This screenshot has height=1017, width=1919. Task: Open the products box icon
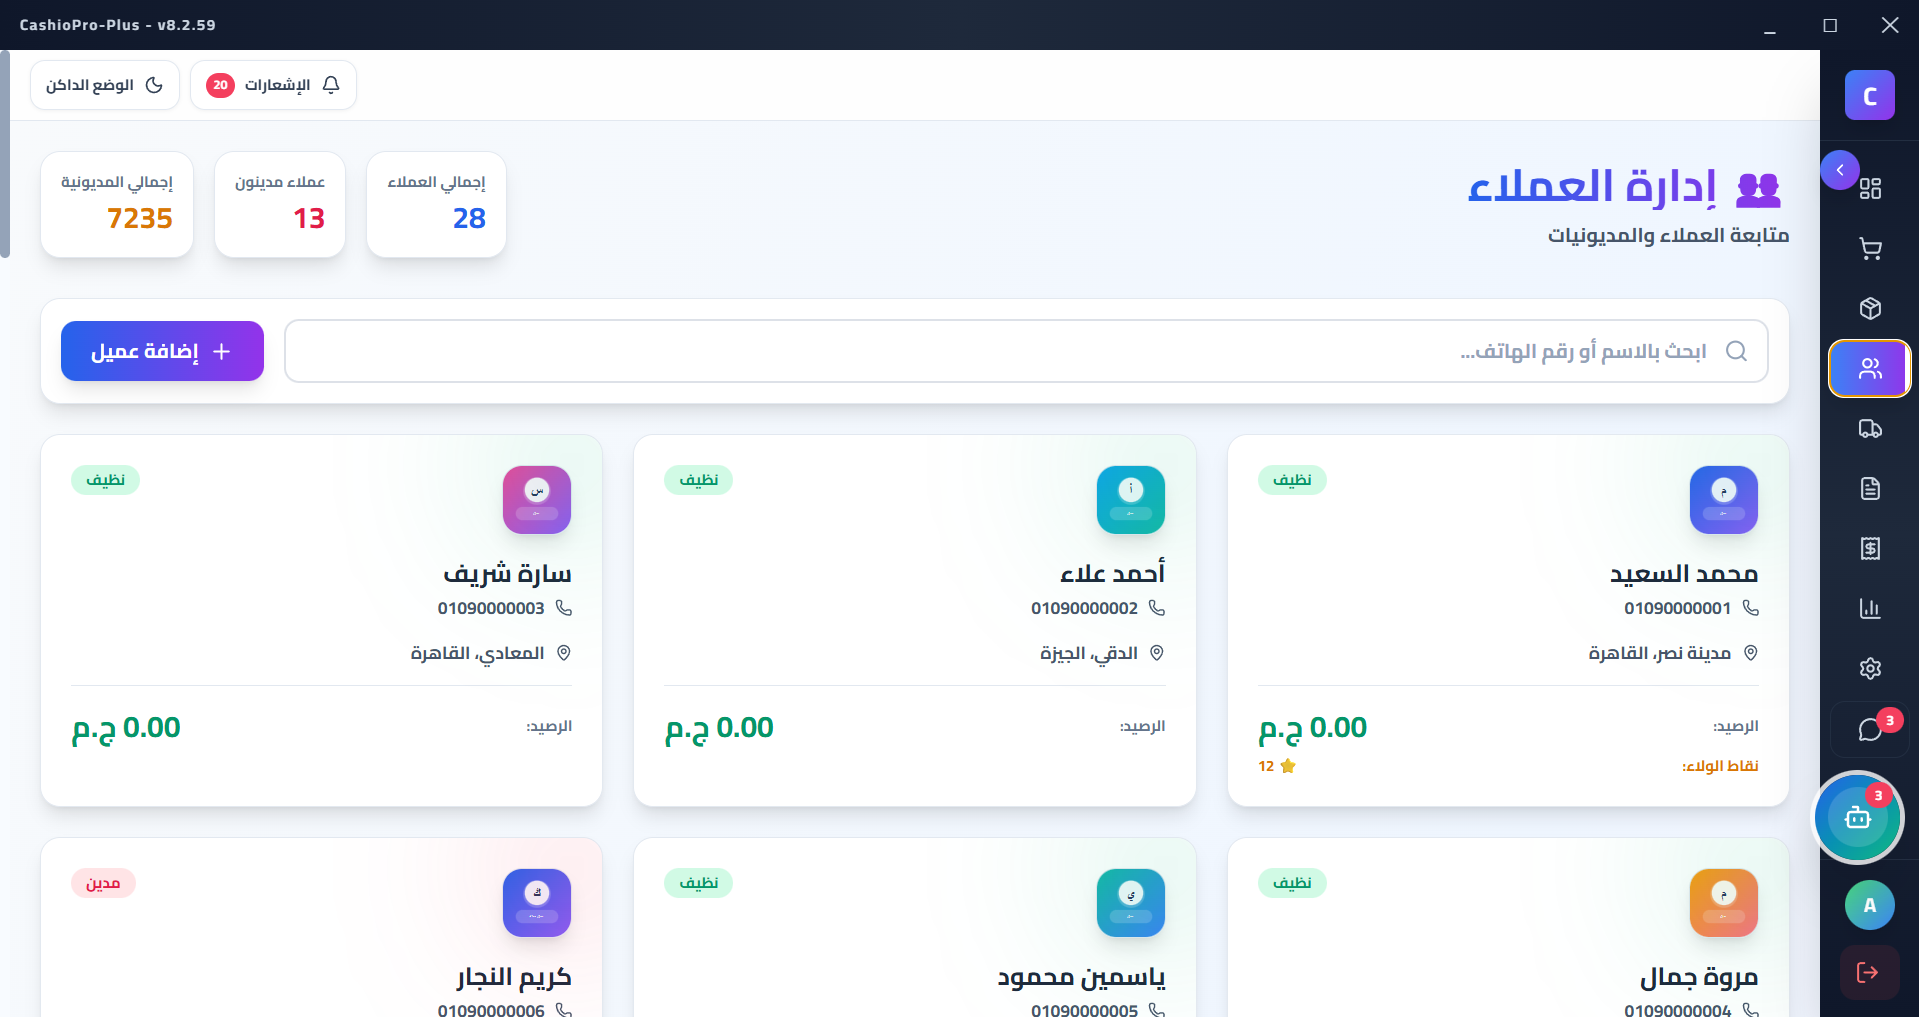(1870, 308)
